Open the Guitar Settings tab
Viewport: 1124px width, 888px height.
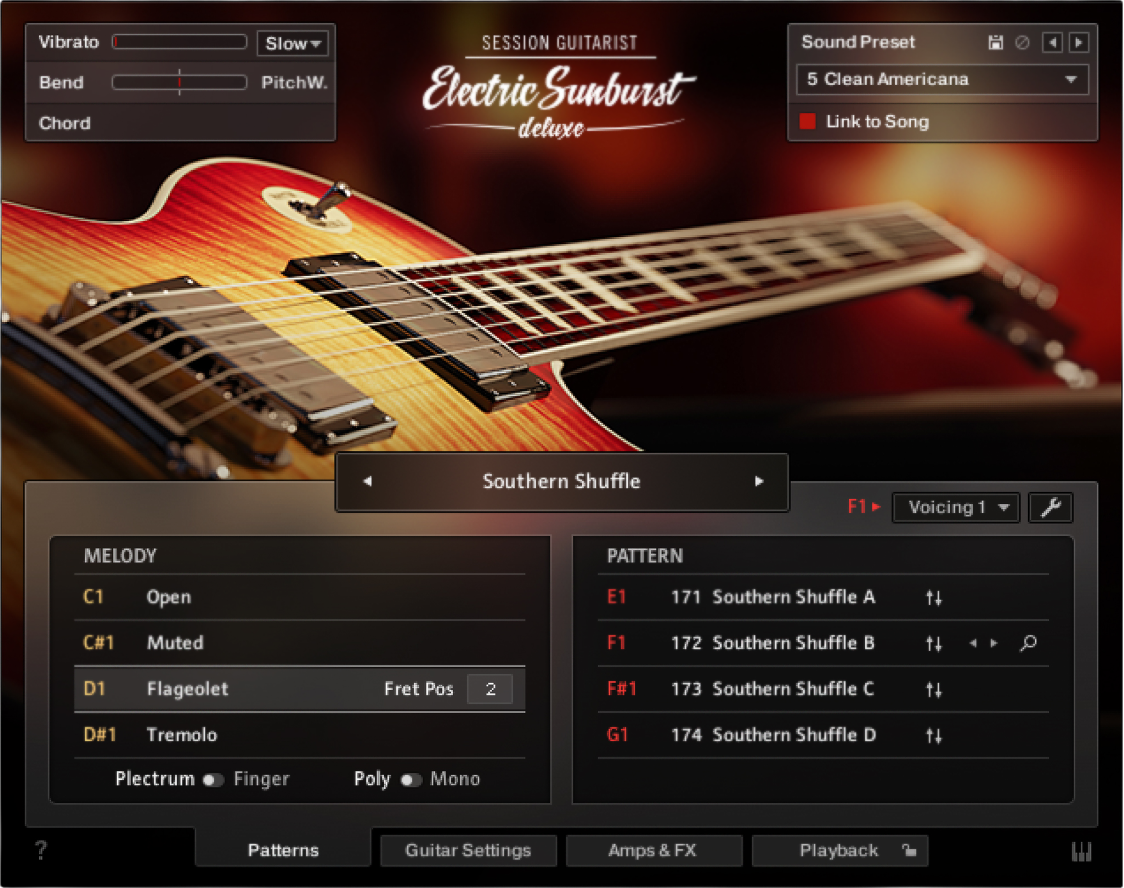[468, 850]
